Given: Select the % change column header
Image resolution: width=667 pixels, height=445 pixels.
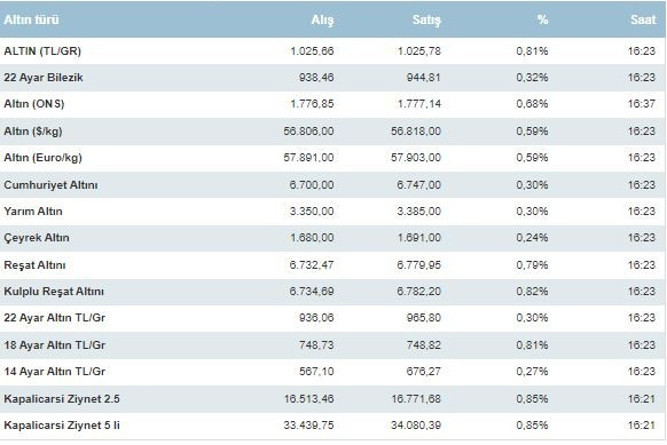Looking at the screenshot, I should click(542, 20).
